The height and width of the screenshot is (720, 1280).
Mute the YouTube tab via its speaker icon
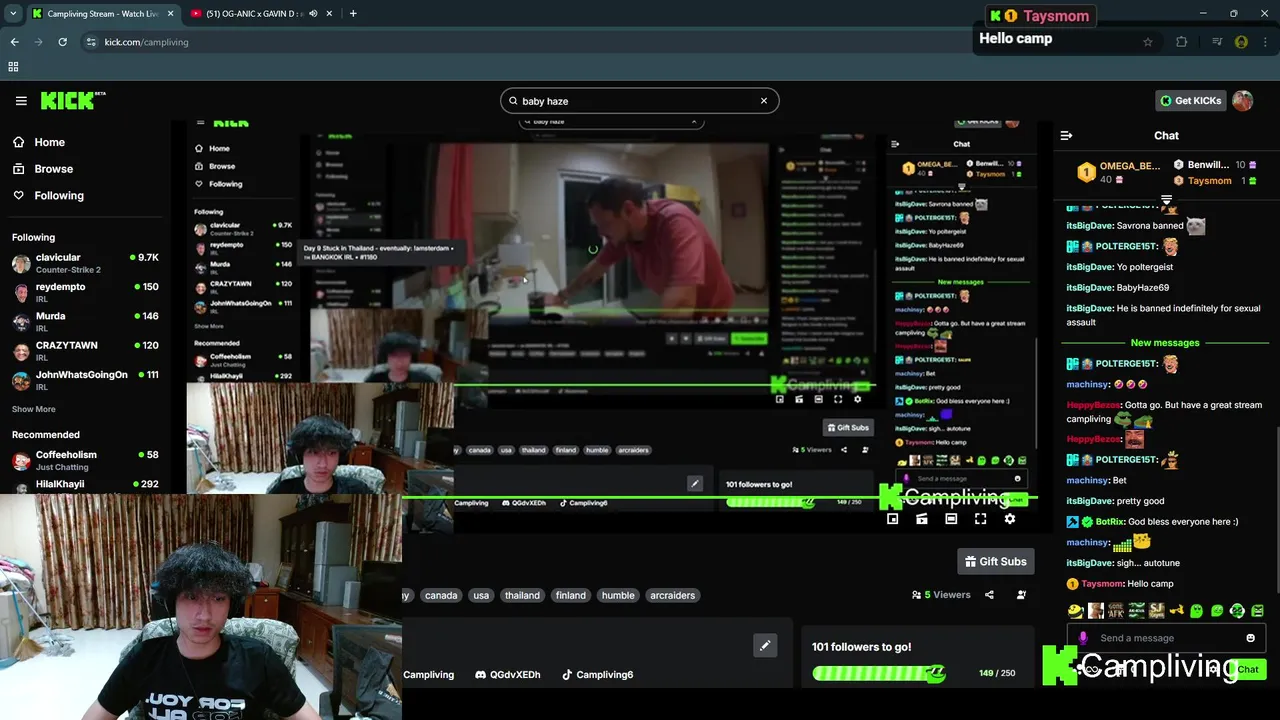click(313, 14)
